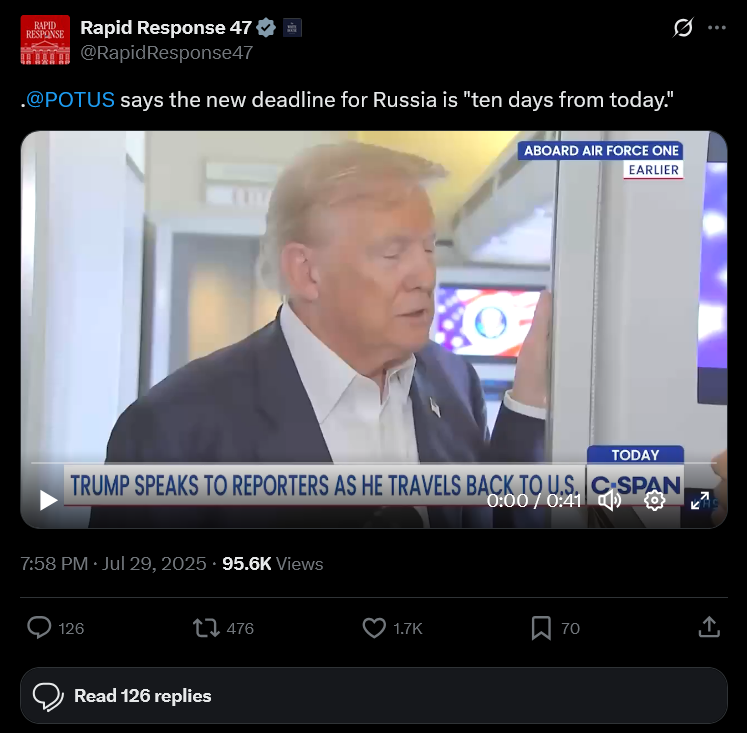This screenshot has width=747, height=733.
Task: Repost the tweet with 476 reposts
Action: [x=206, y=628]
